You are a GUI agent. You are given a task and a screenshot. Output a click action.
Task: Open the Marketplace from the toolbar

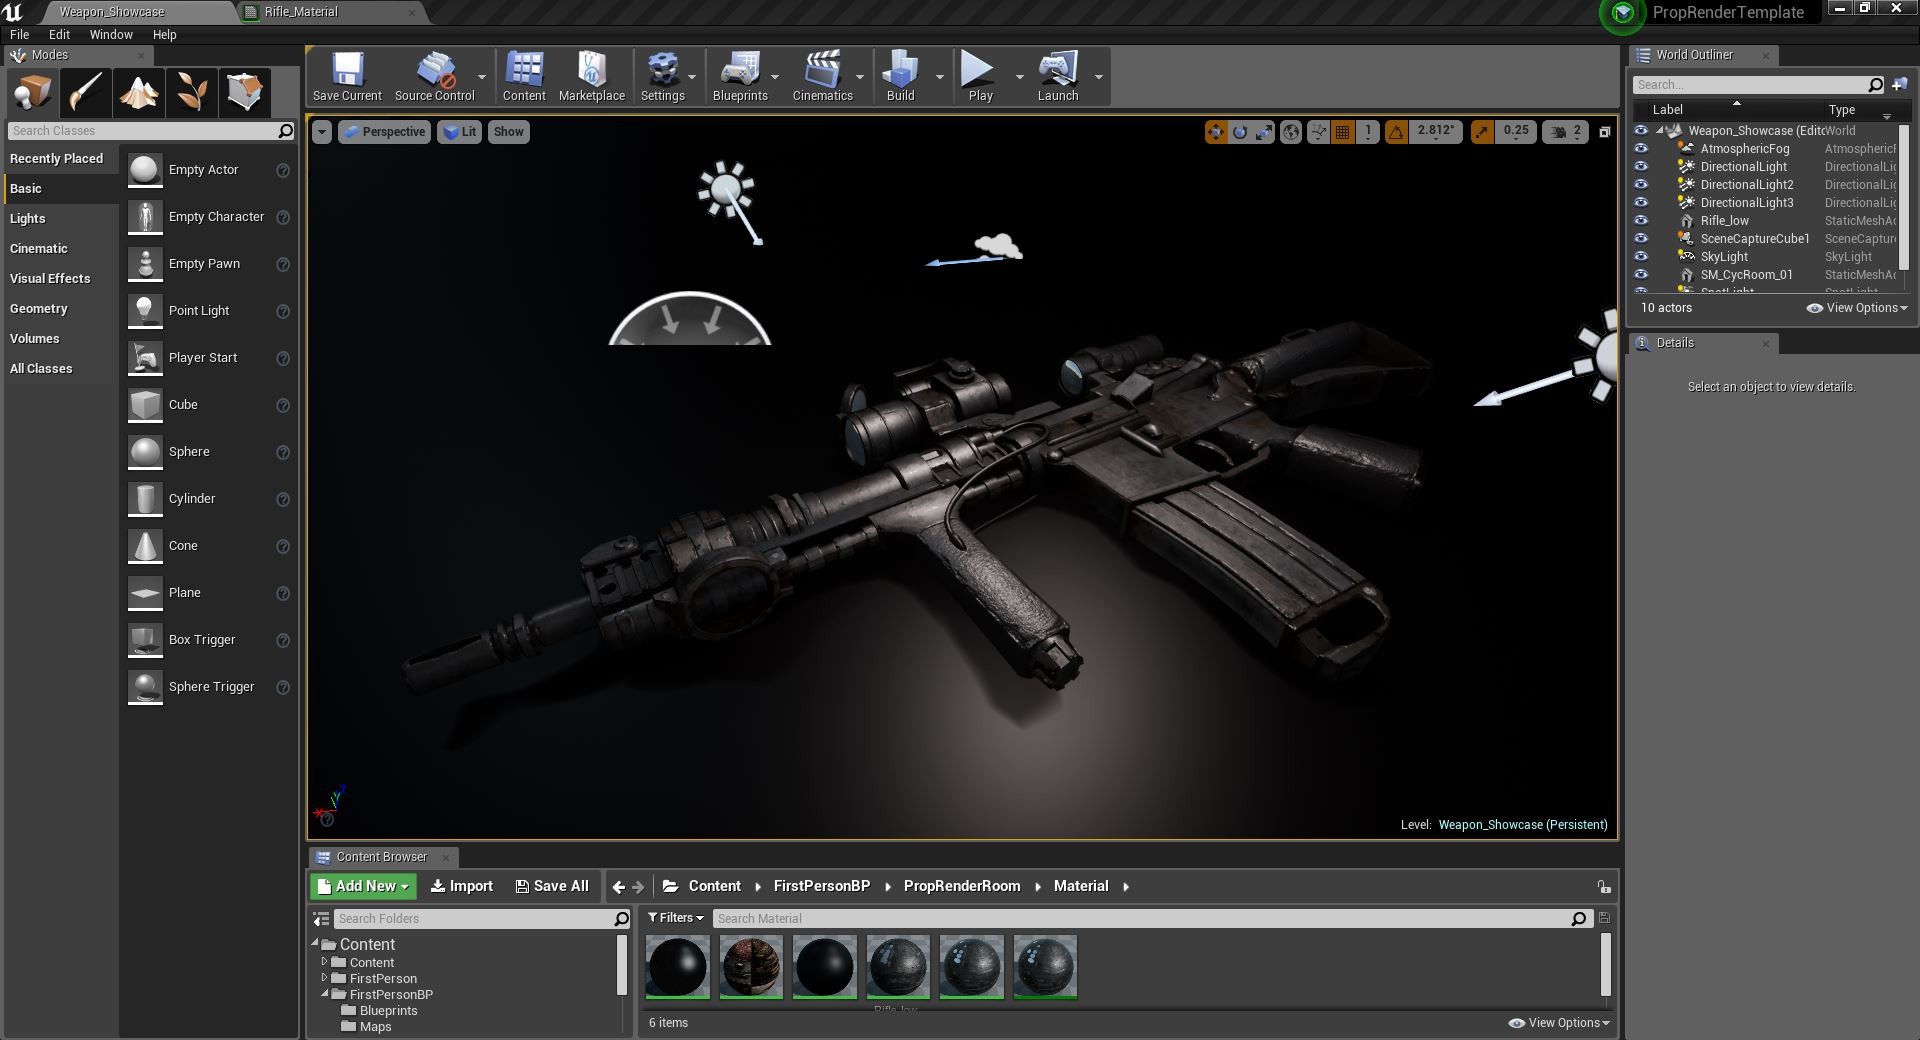pos(591,76)
